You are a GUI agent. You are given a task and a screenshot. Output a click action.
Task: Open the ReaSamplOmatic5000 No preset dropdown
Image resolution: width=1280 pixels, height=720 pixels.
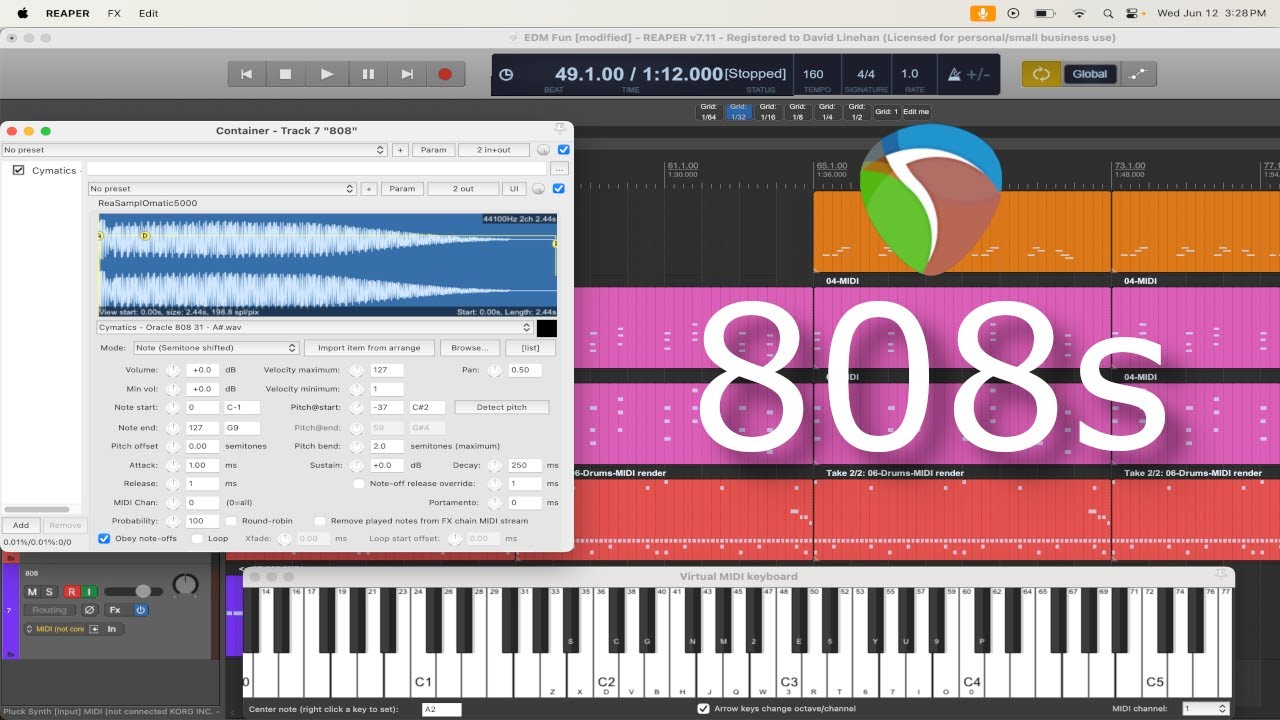click(222, 188)
